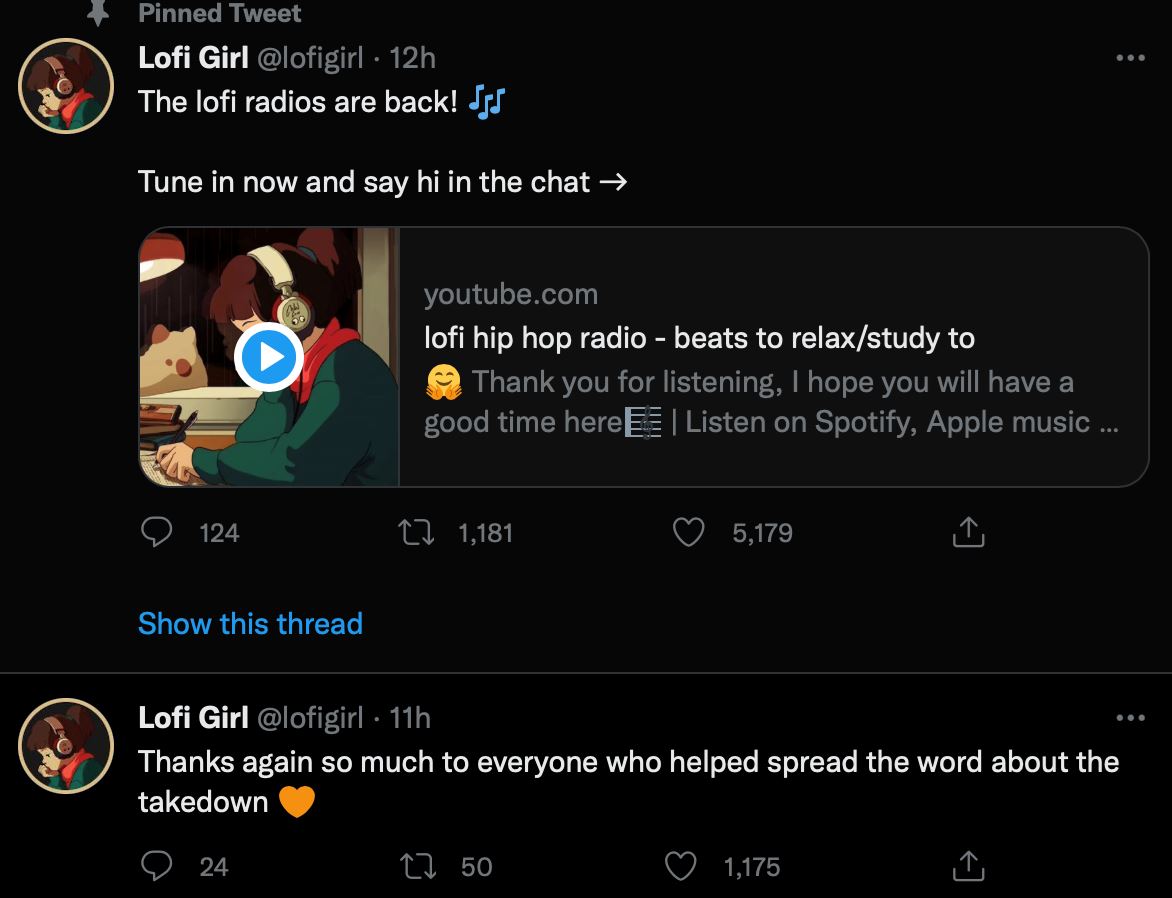Open the lofi hip hop radio link title
The height and width of the screenshot is (898, 1172).
699,338
